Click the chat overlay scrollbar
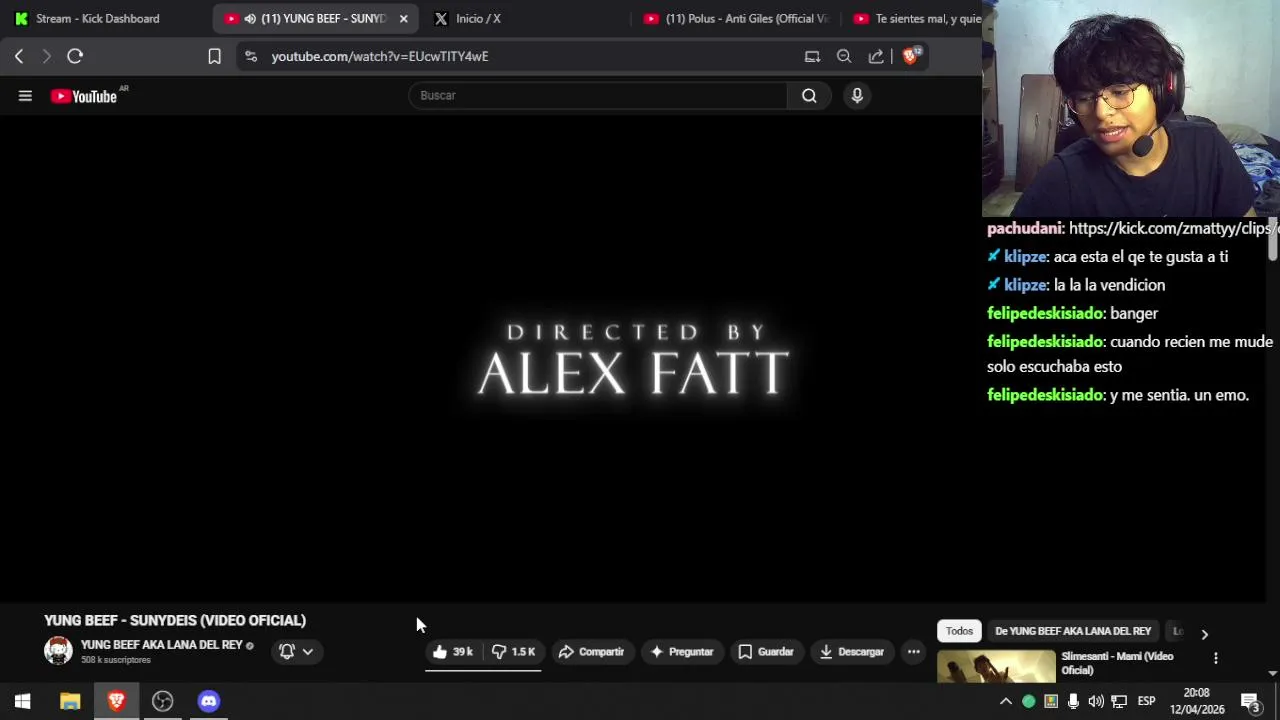The height and width of the screenshot is (720, 1280). [x=1273, y=240]
